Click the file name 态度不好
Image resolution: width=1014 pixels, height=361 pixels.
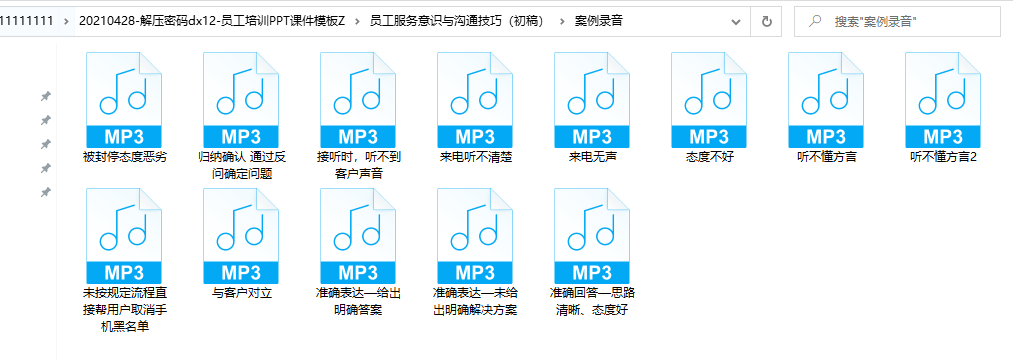(709, 157)
